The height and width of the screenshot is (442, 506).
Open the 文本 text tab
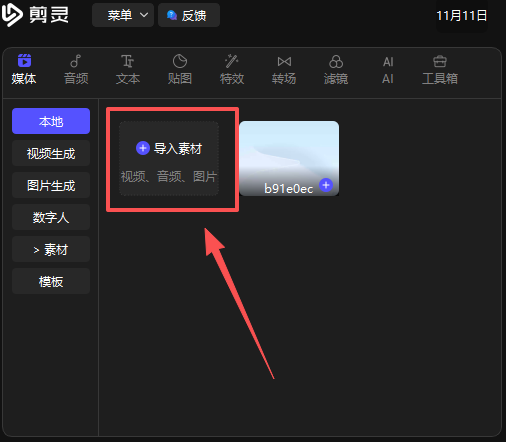pyautogui.click(x=128, y=69)
